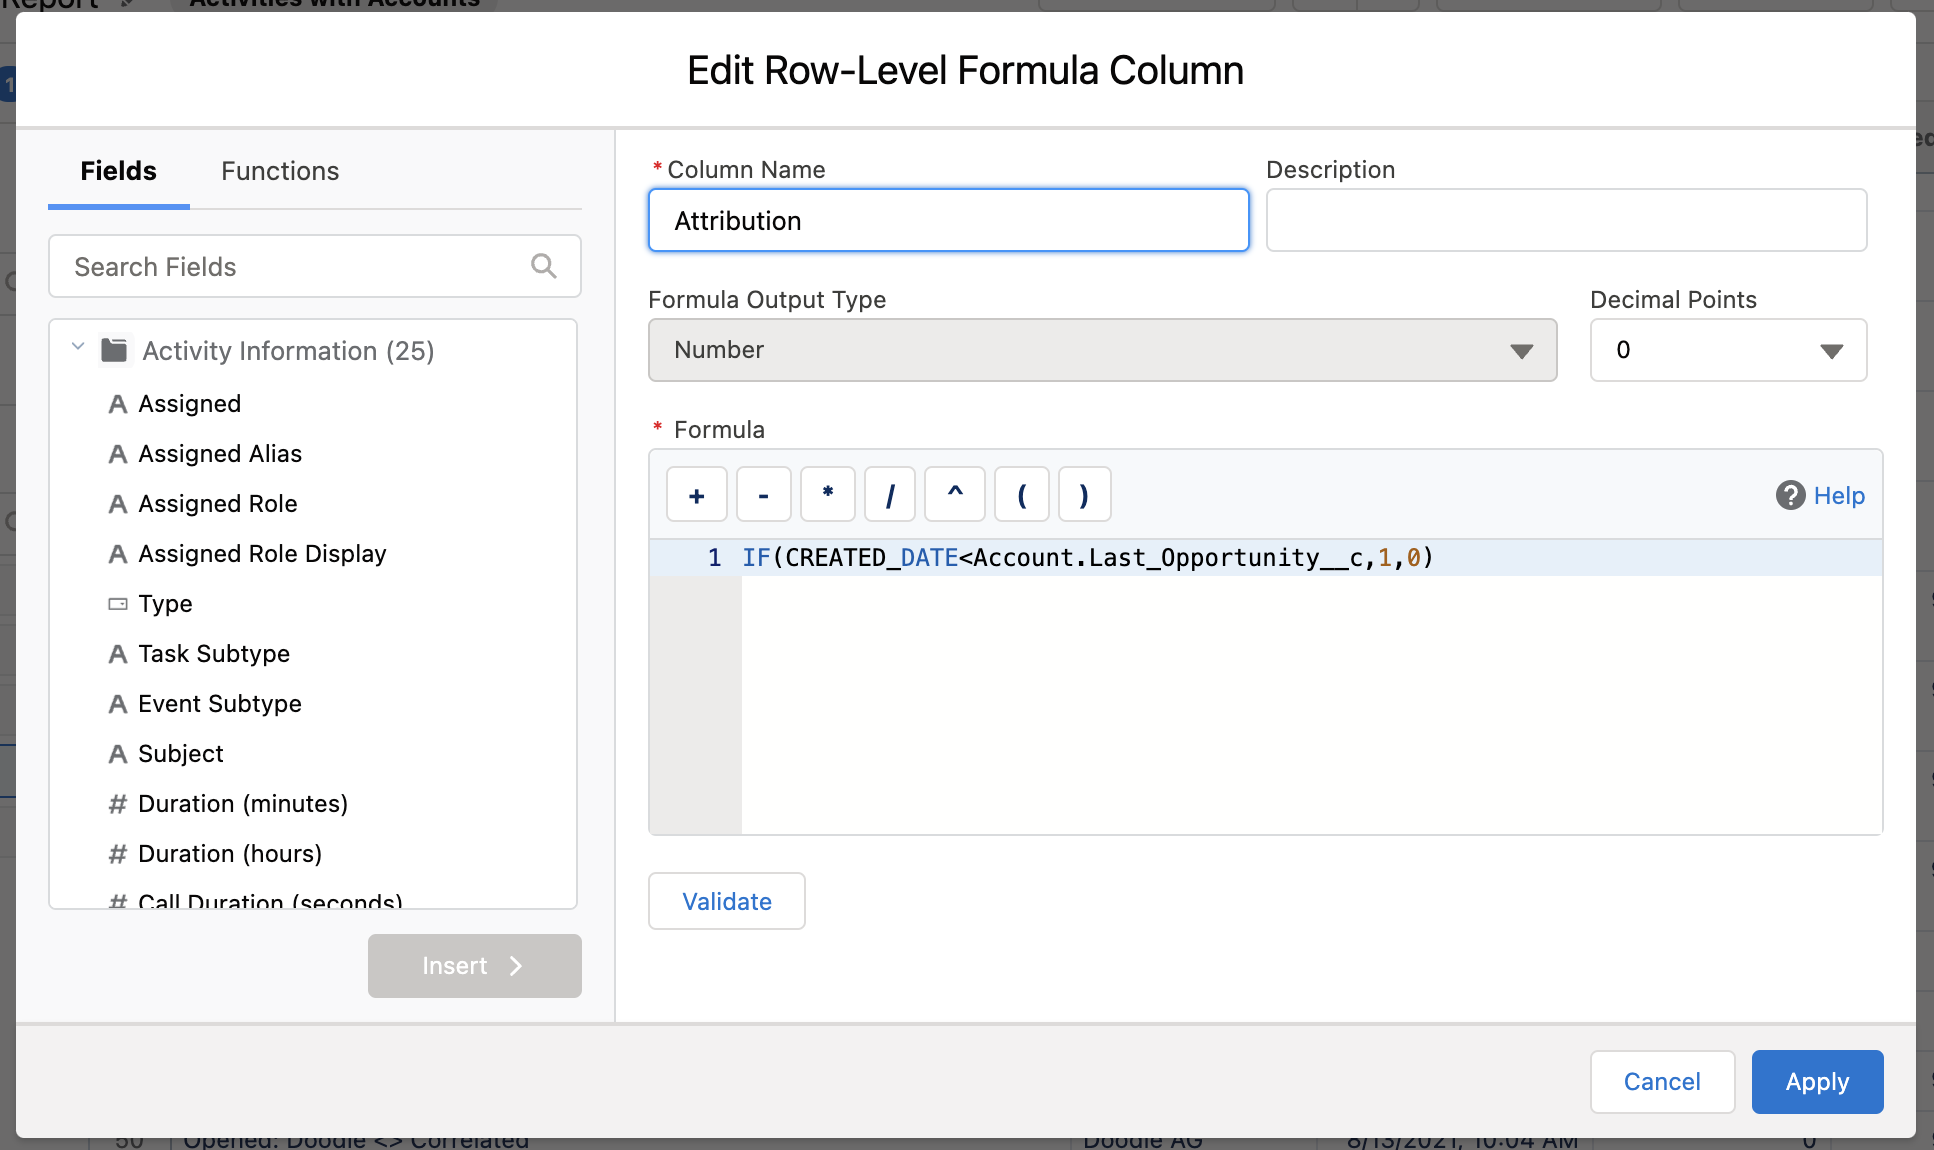Click the disabled Insert button
1934x1150 pixels.
[x=474, y=966]
